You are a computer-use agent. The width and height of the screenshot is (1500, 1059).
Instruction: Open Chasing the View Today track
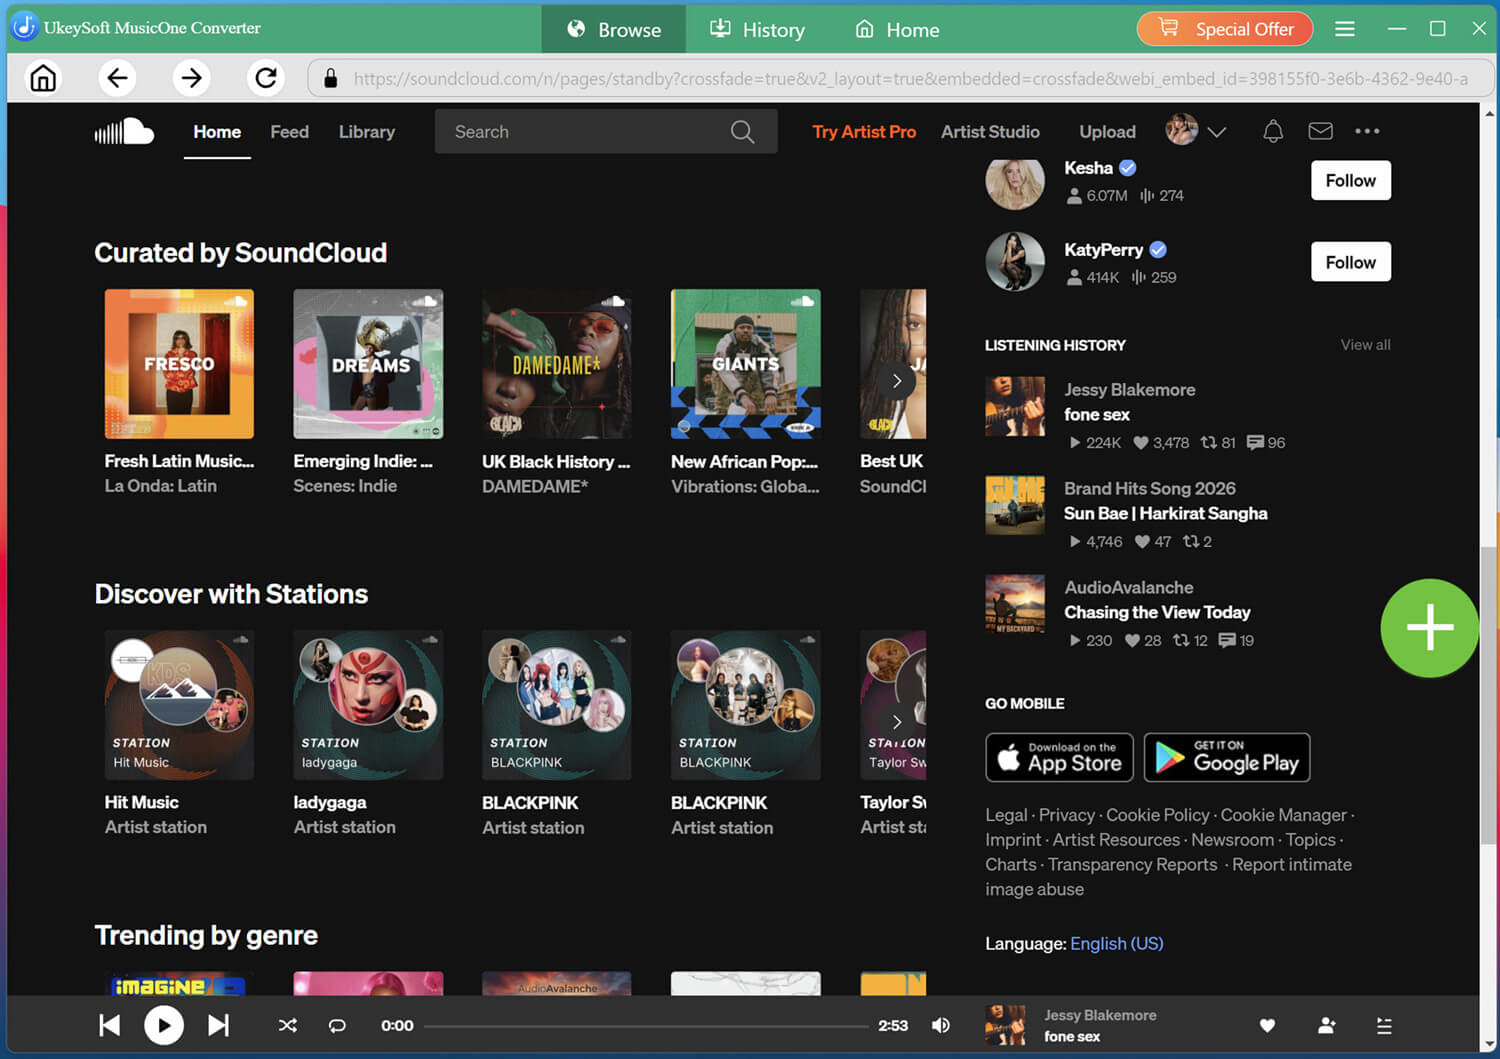pyautogui.click(x=1157, y=612)
